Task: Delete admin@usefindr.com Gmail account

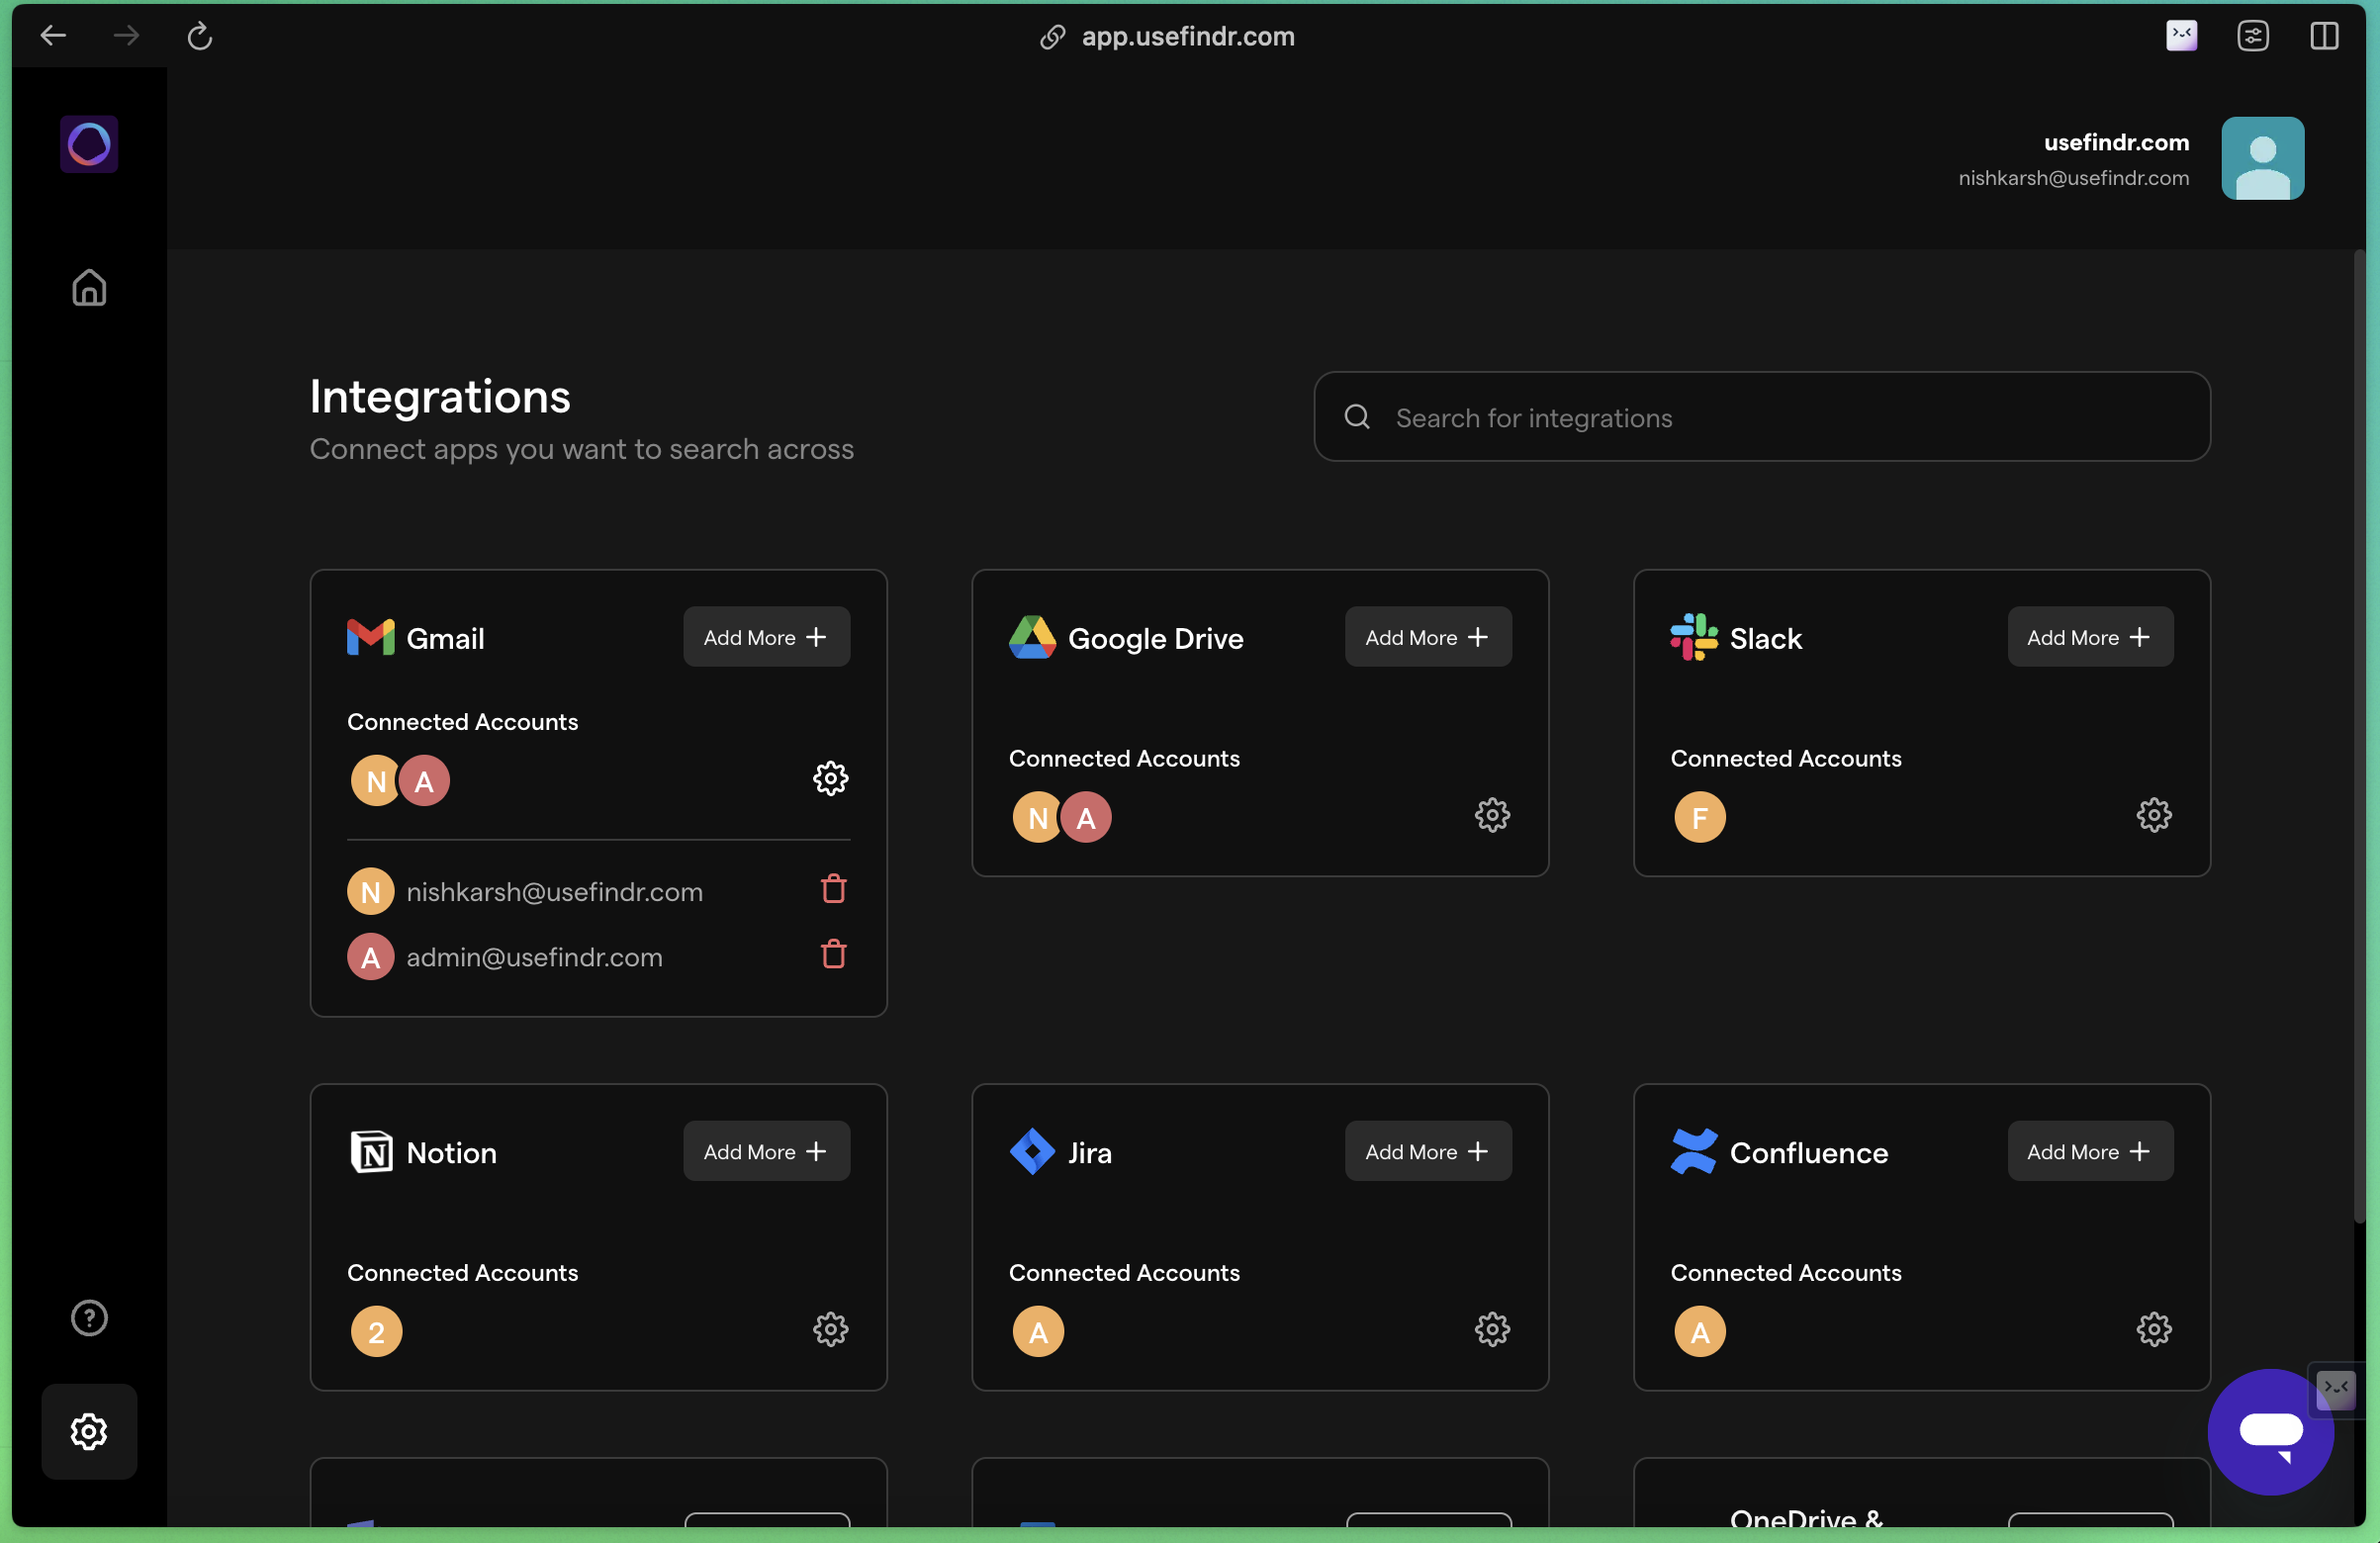Action: point(833,955)
